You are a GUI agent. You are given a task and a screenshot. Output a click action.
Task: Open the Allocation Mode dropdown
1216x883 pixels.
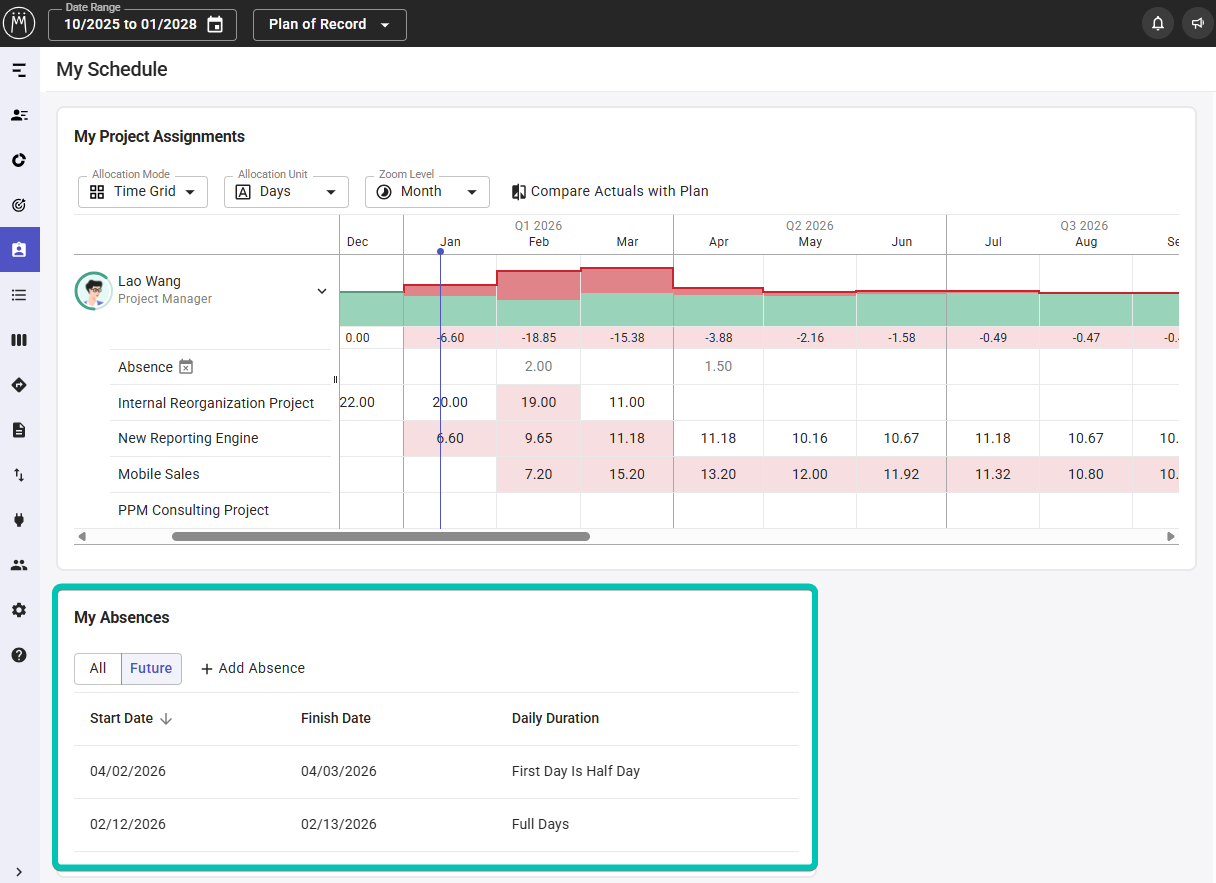click(143, 191)
